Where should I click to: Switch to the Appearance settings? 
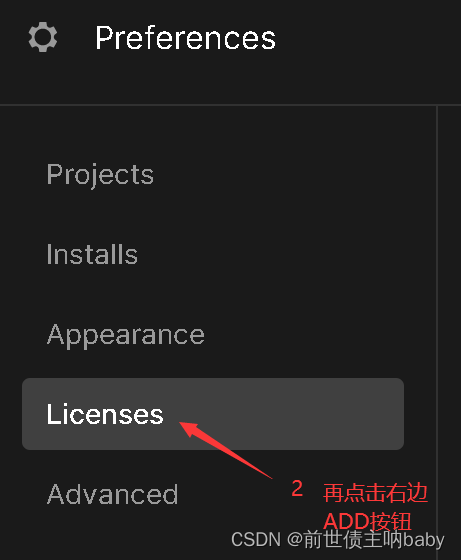(126, 335)
